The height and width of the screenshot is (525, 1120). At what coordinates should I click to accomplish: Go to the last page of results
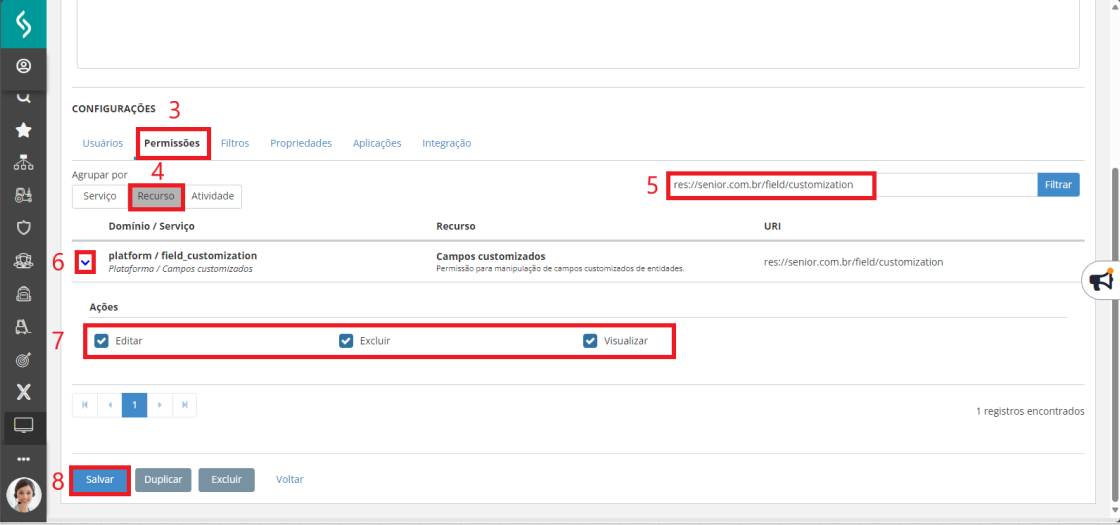tap(184, 405)
